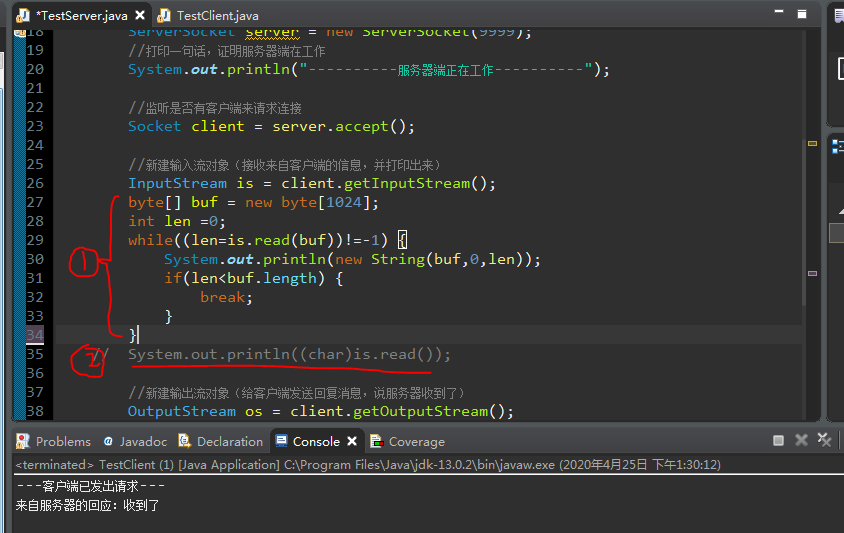The image size is (844, 533).
Task: Click the Coverage view icon
Action: coord(376,441)
